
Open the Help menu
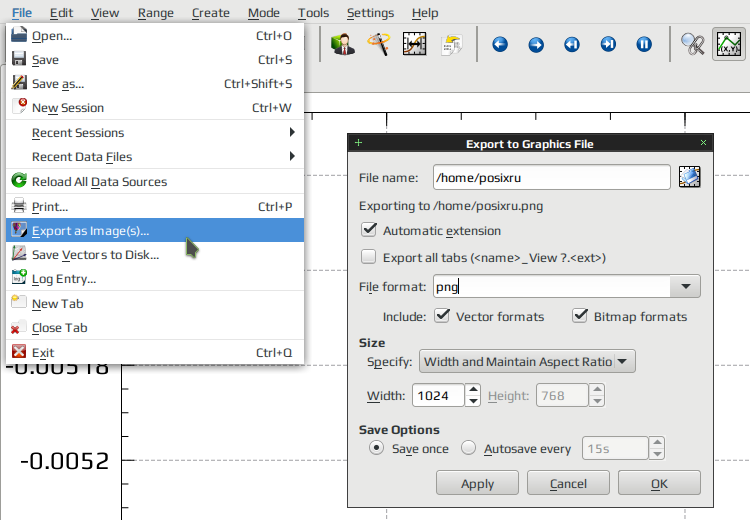click(425, 13)
